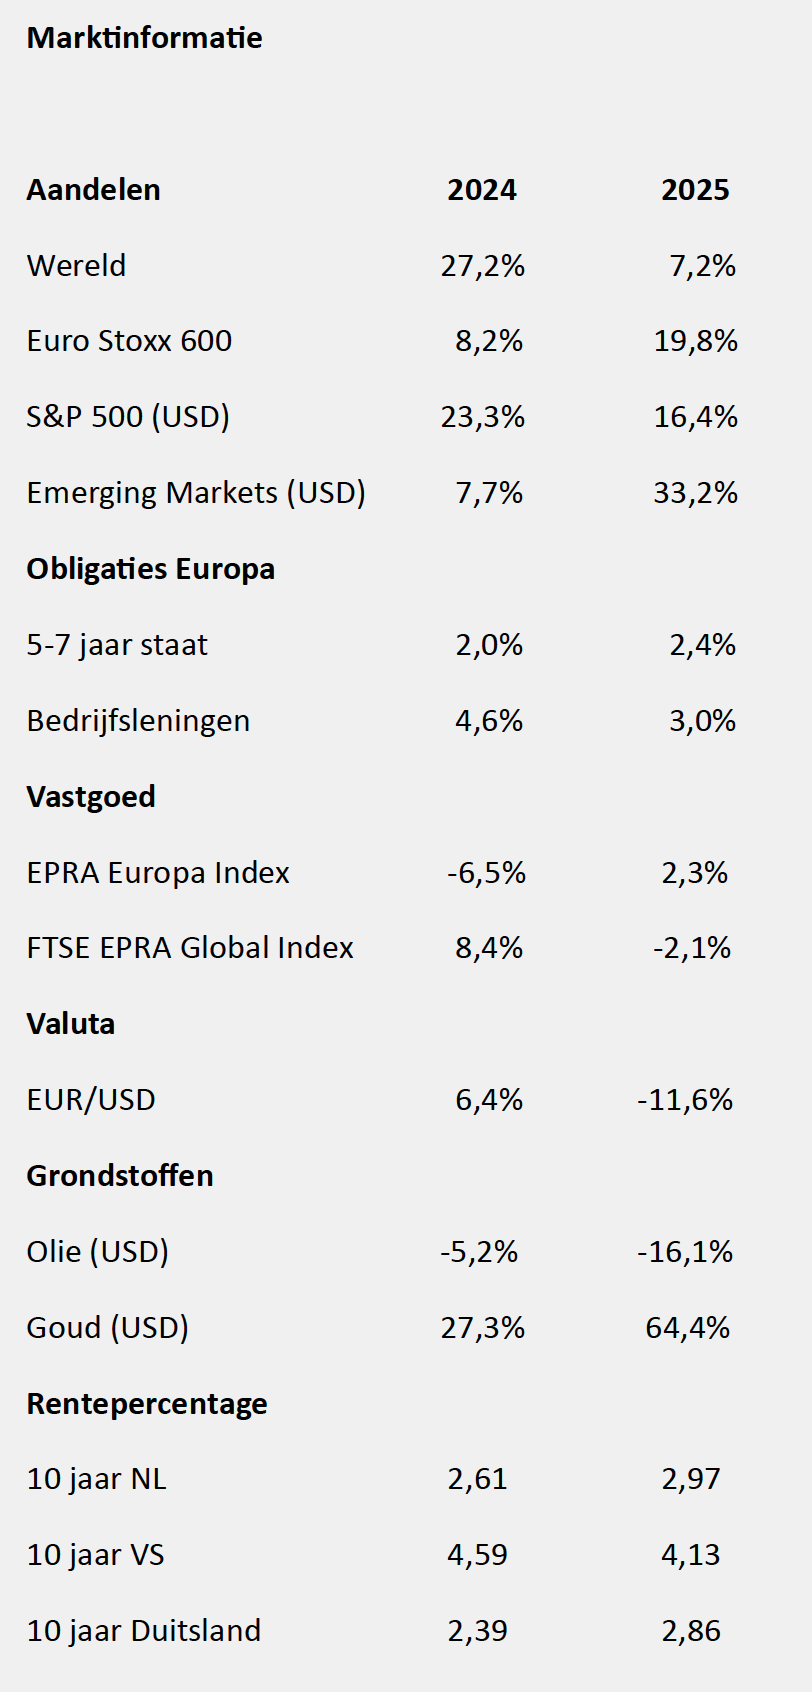The image size is (812, 1692).
Task: Click 10 jaar Duitsland 2025 value 2,86
Action: (691, 1631)
